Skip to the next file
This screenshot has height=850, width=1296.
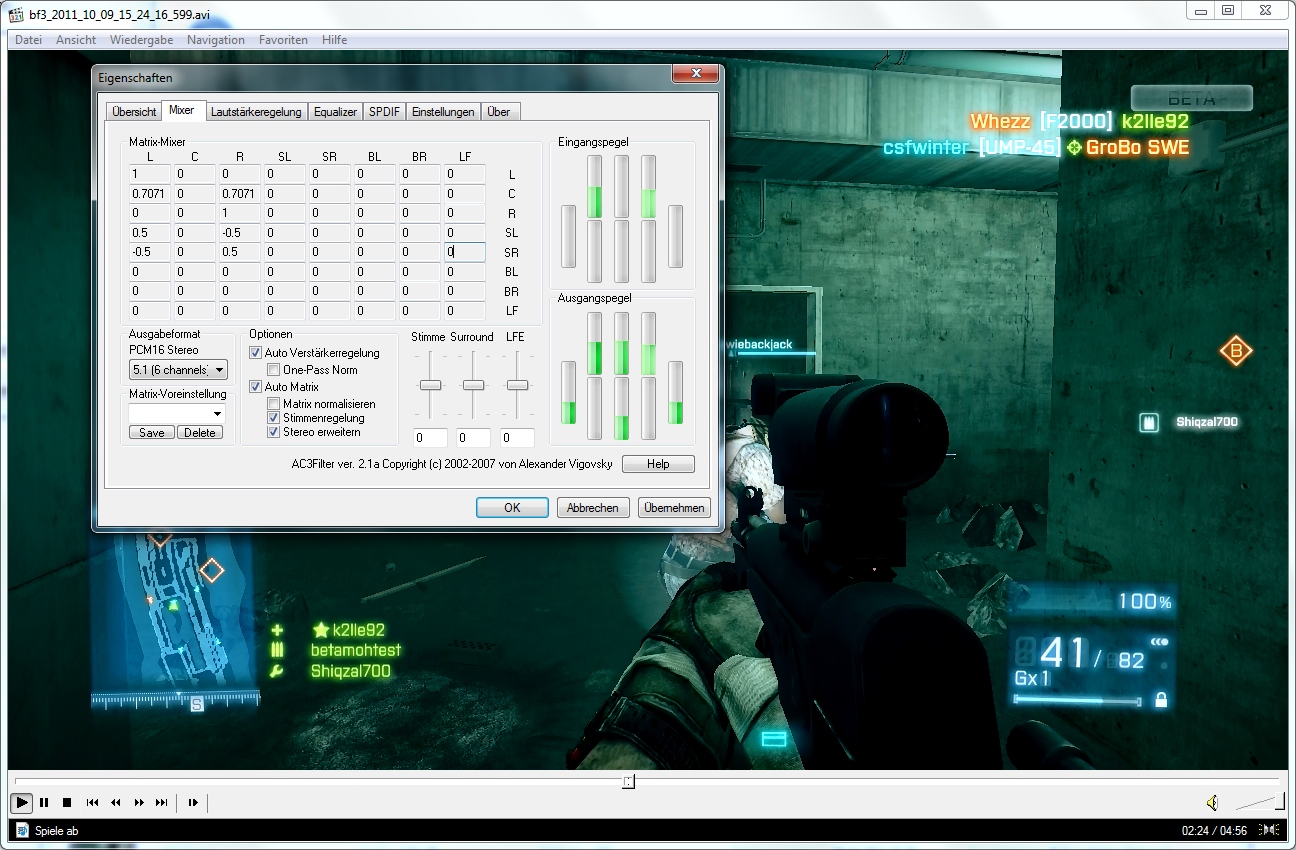(x=162, y=802)
